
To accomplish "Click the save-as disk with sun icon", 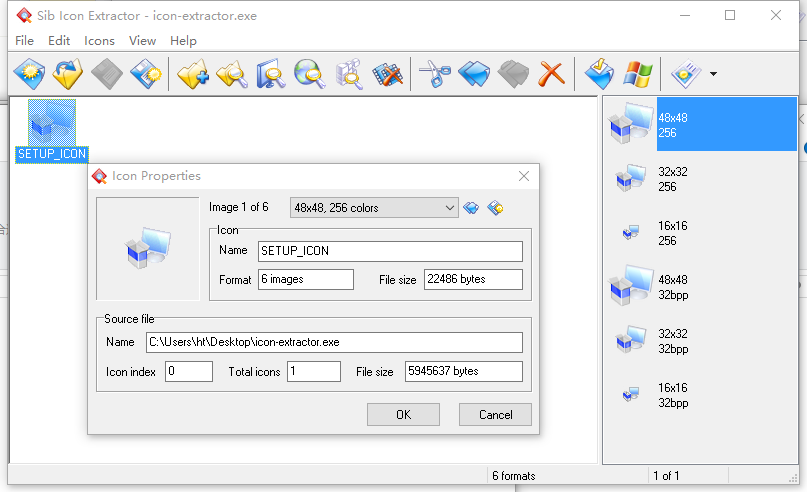I will click(x=146, y=74).
